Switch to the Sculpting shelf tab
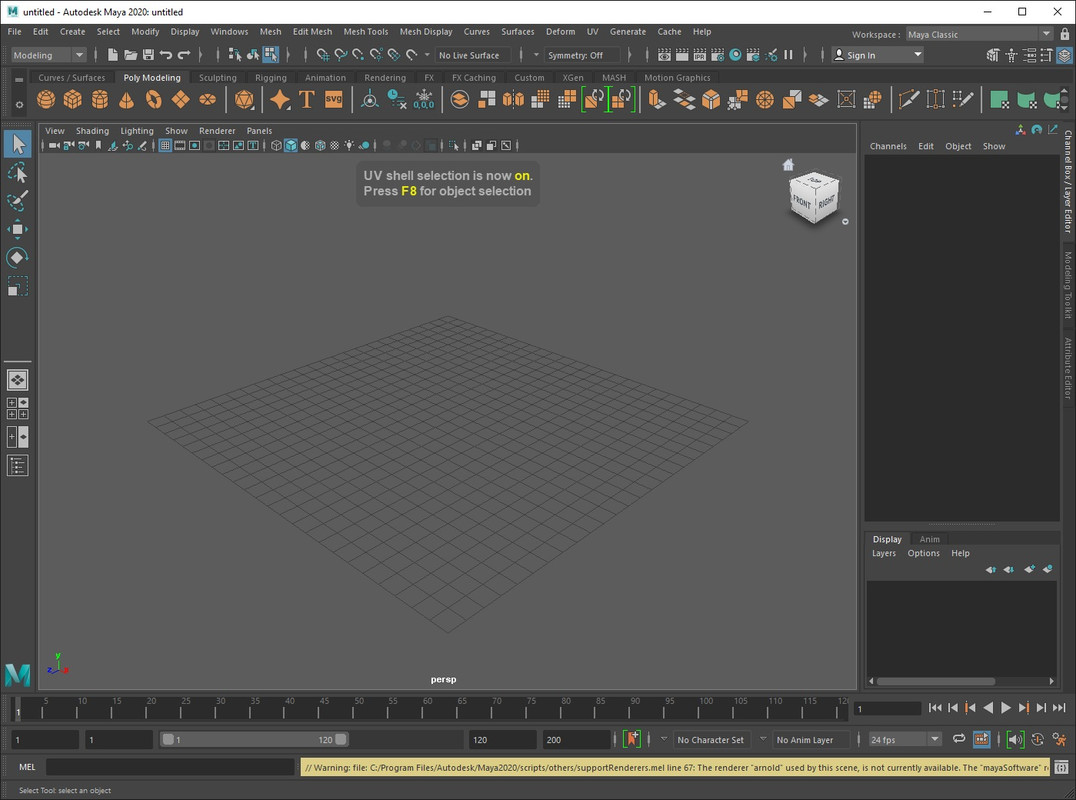 click(x=217, y=78)
